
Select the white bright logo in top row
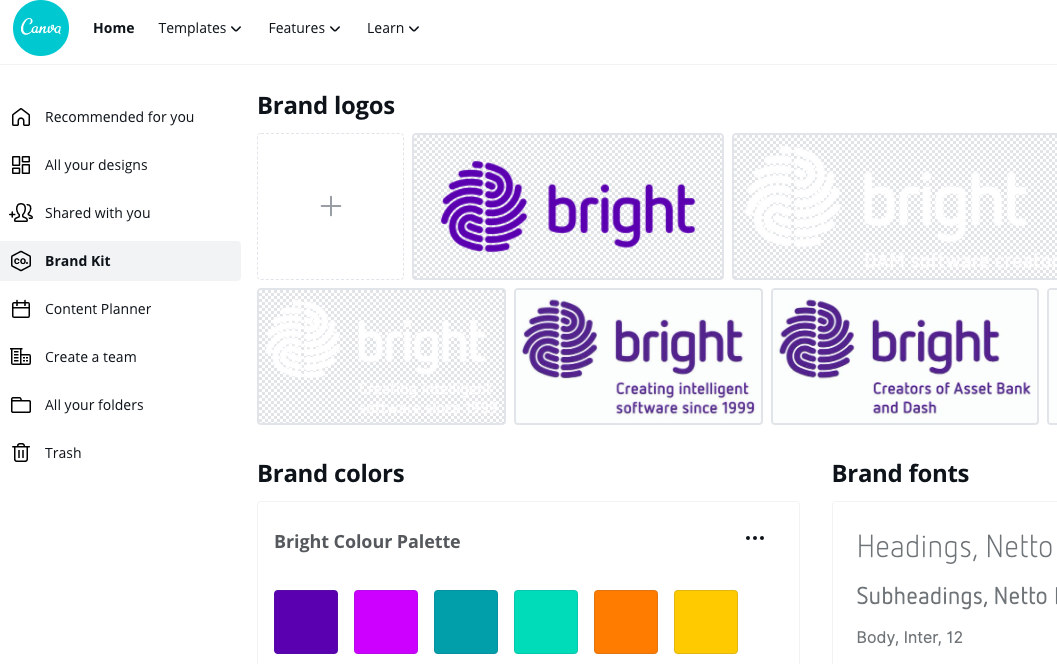[x=895, y=206]
